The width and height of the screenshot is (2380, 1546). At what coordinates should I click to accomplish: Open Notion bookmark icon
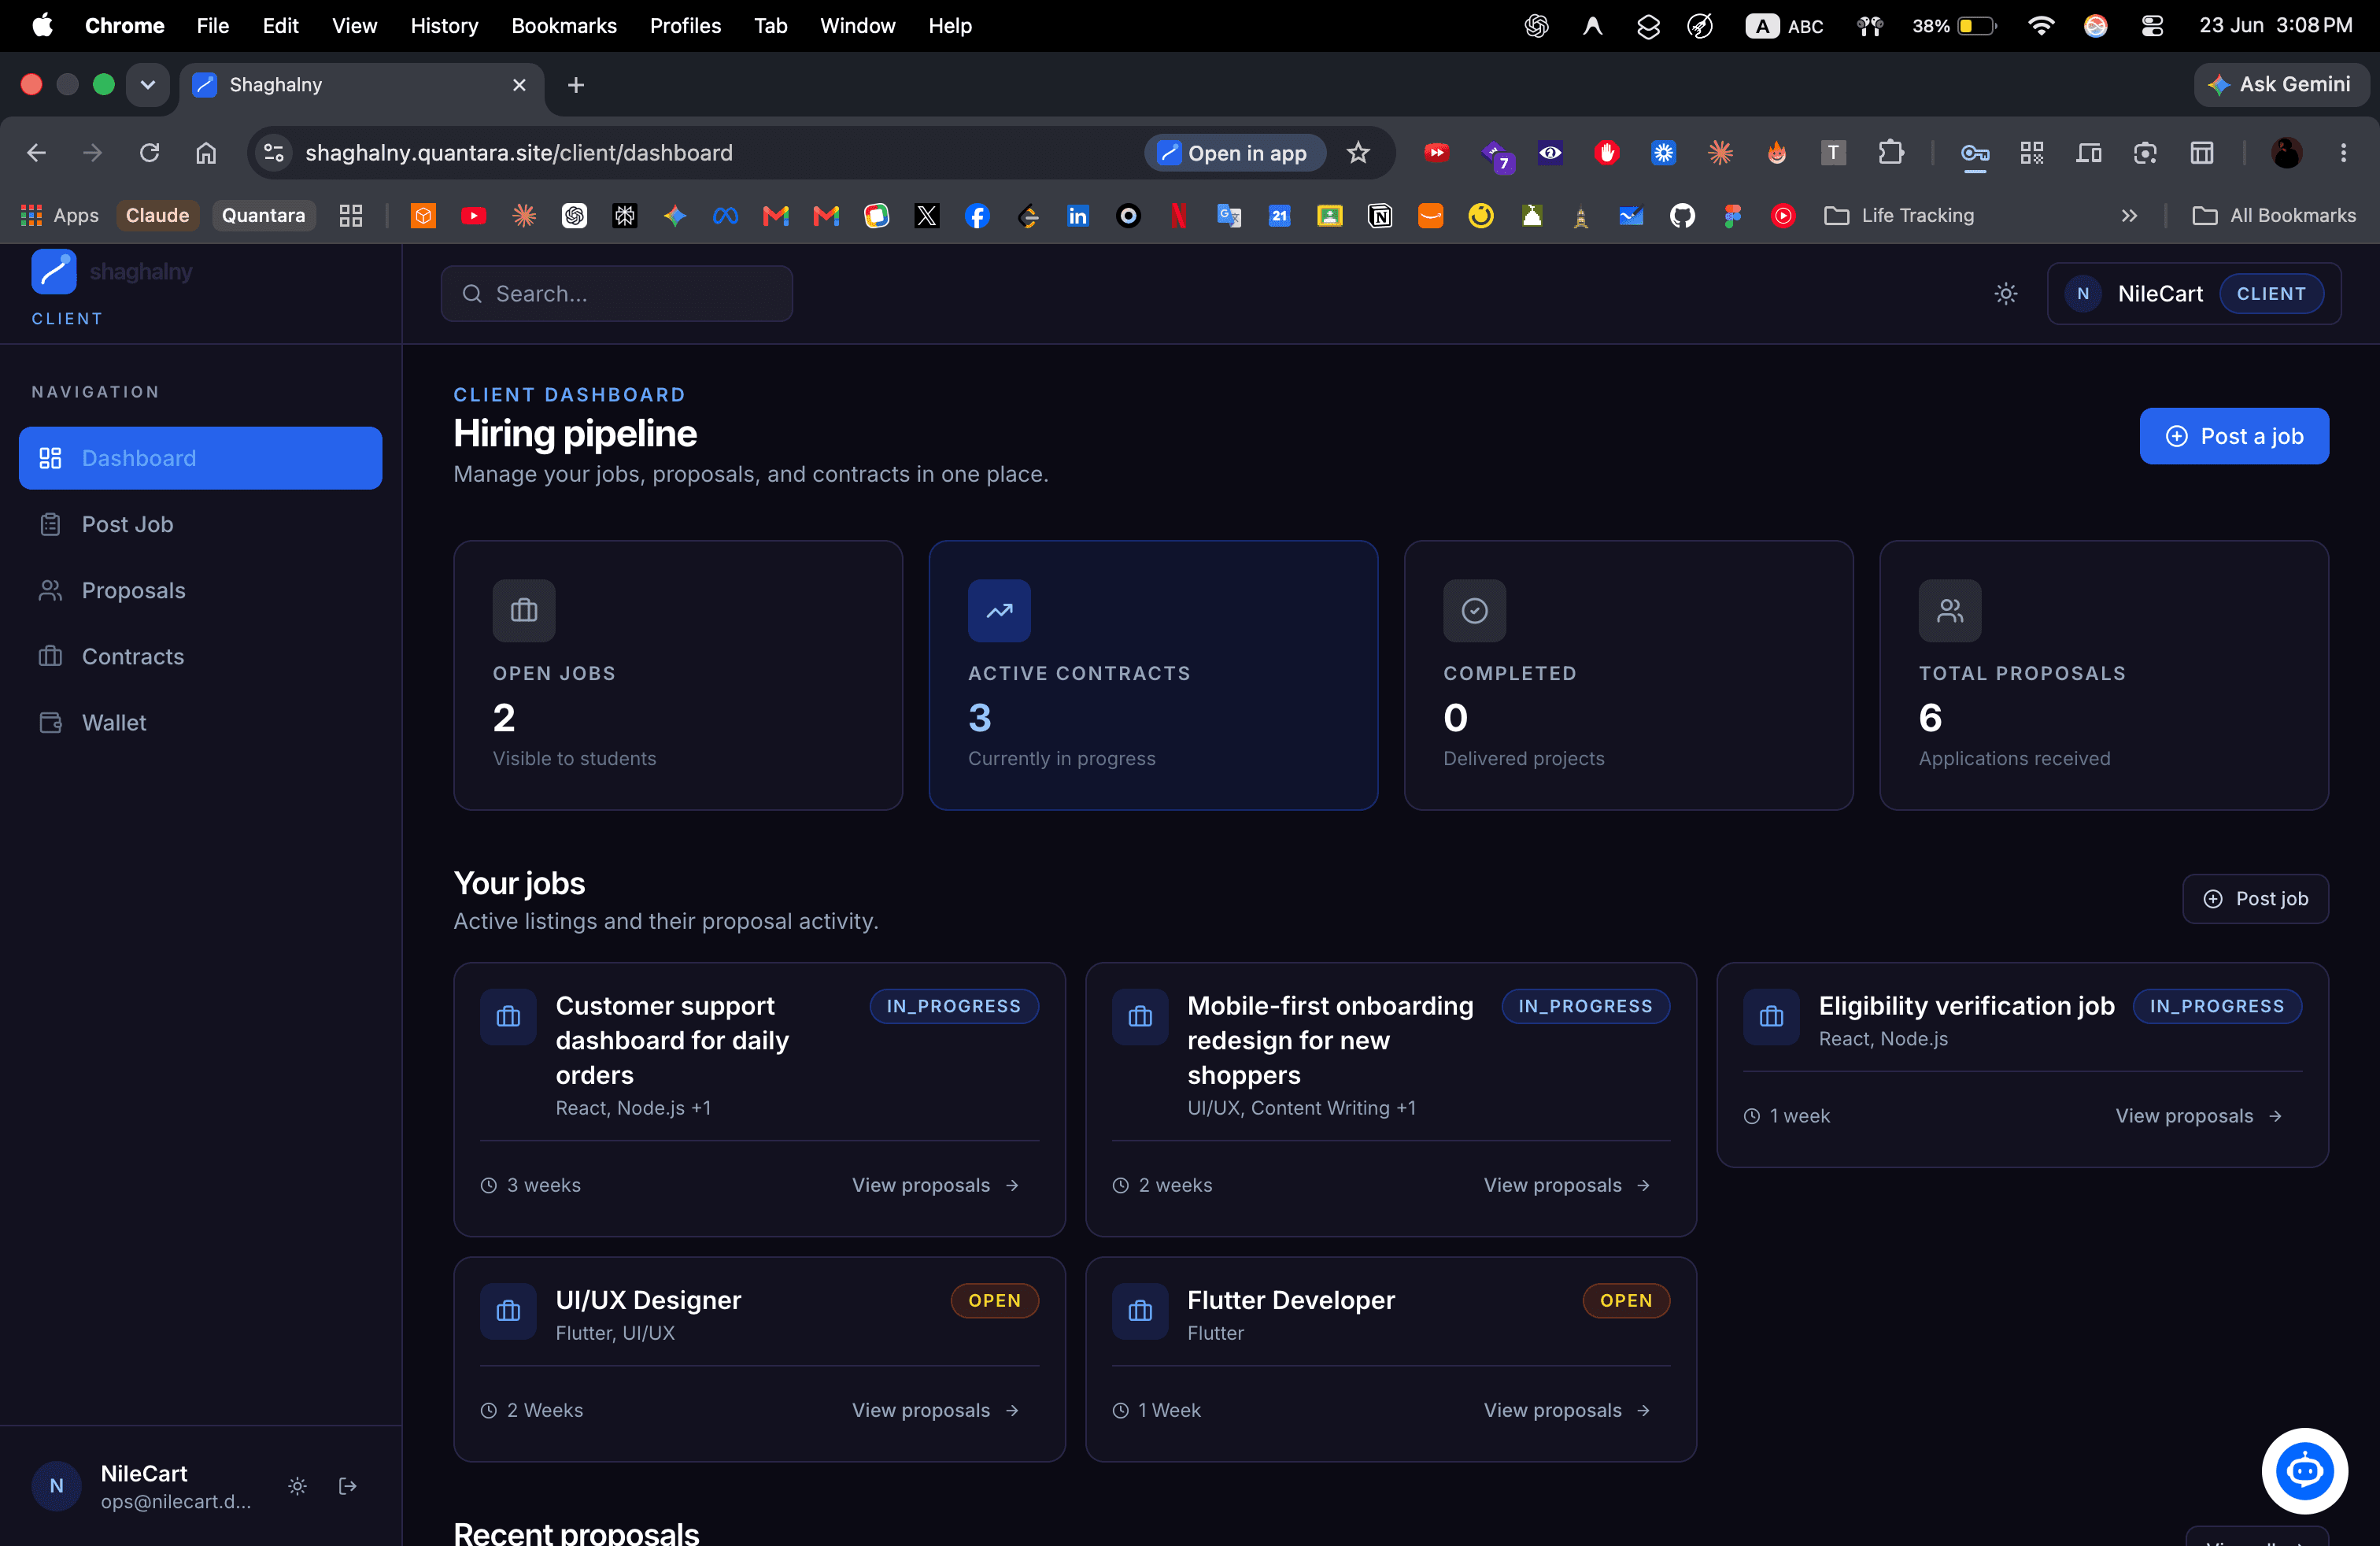(1379, 215)
